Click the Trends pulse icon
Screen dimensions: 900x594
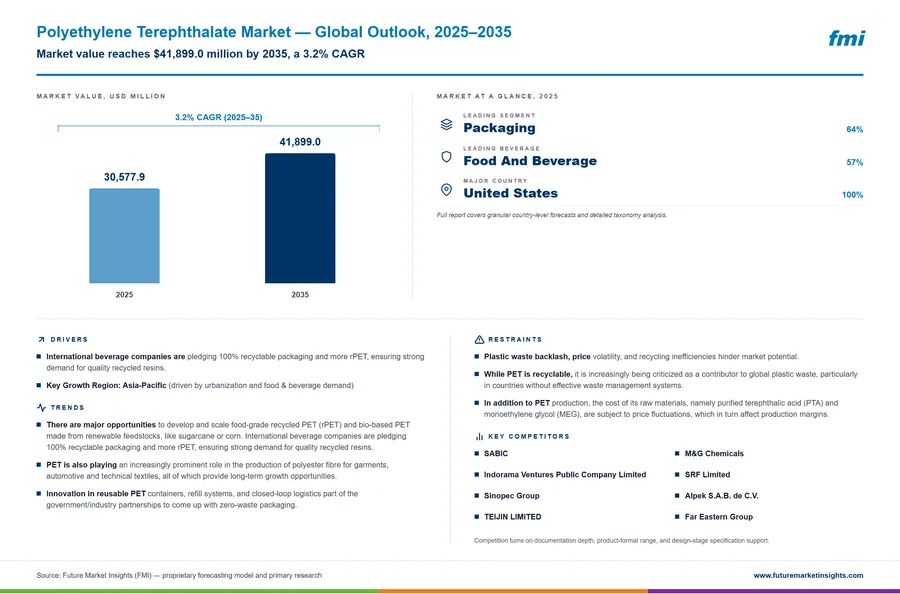tap(41, 407)
